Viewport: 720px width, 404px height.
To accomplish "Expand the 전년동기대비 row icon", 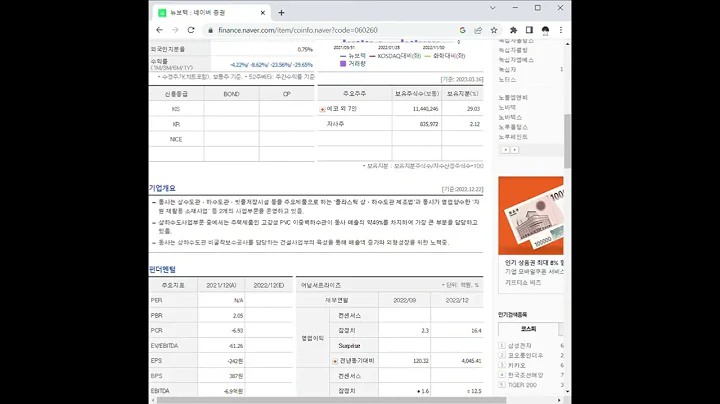I will click(335, 361).
